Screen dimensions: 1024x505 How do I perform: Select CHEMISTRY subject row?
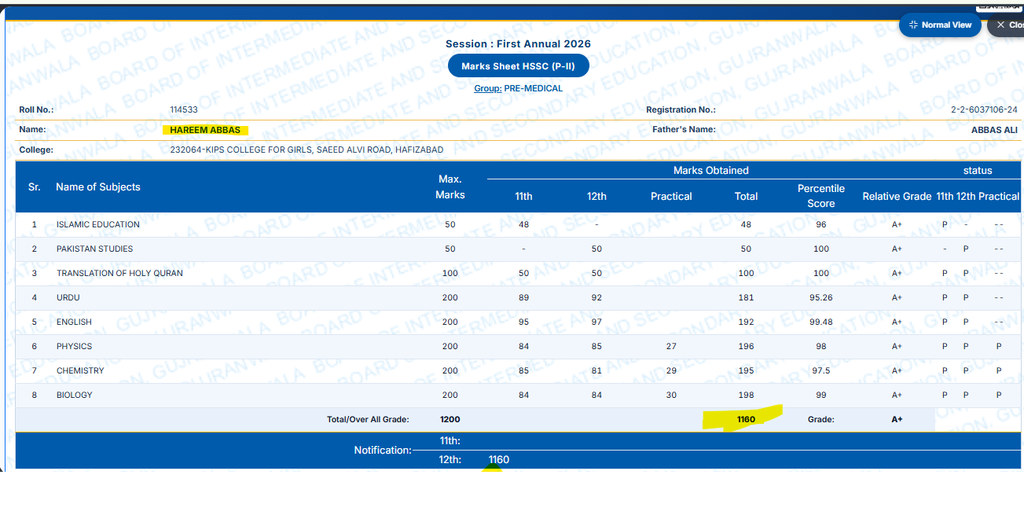point(517,370)
